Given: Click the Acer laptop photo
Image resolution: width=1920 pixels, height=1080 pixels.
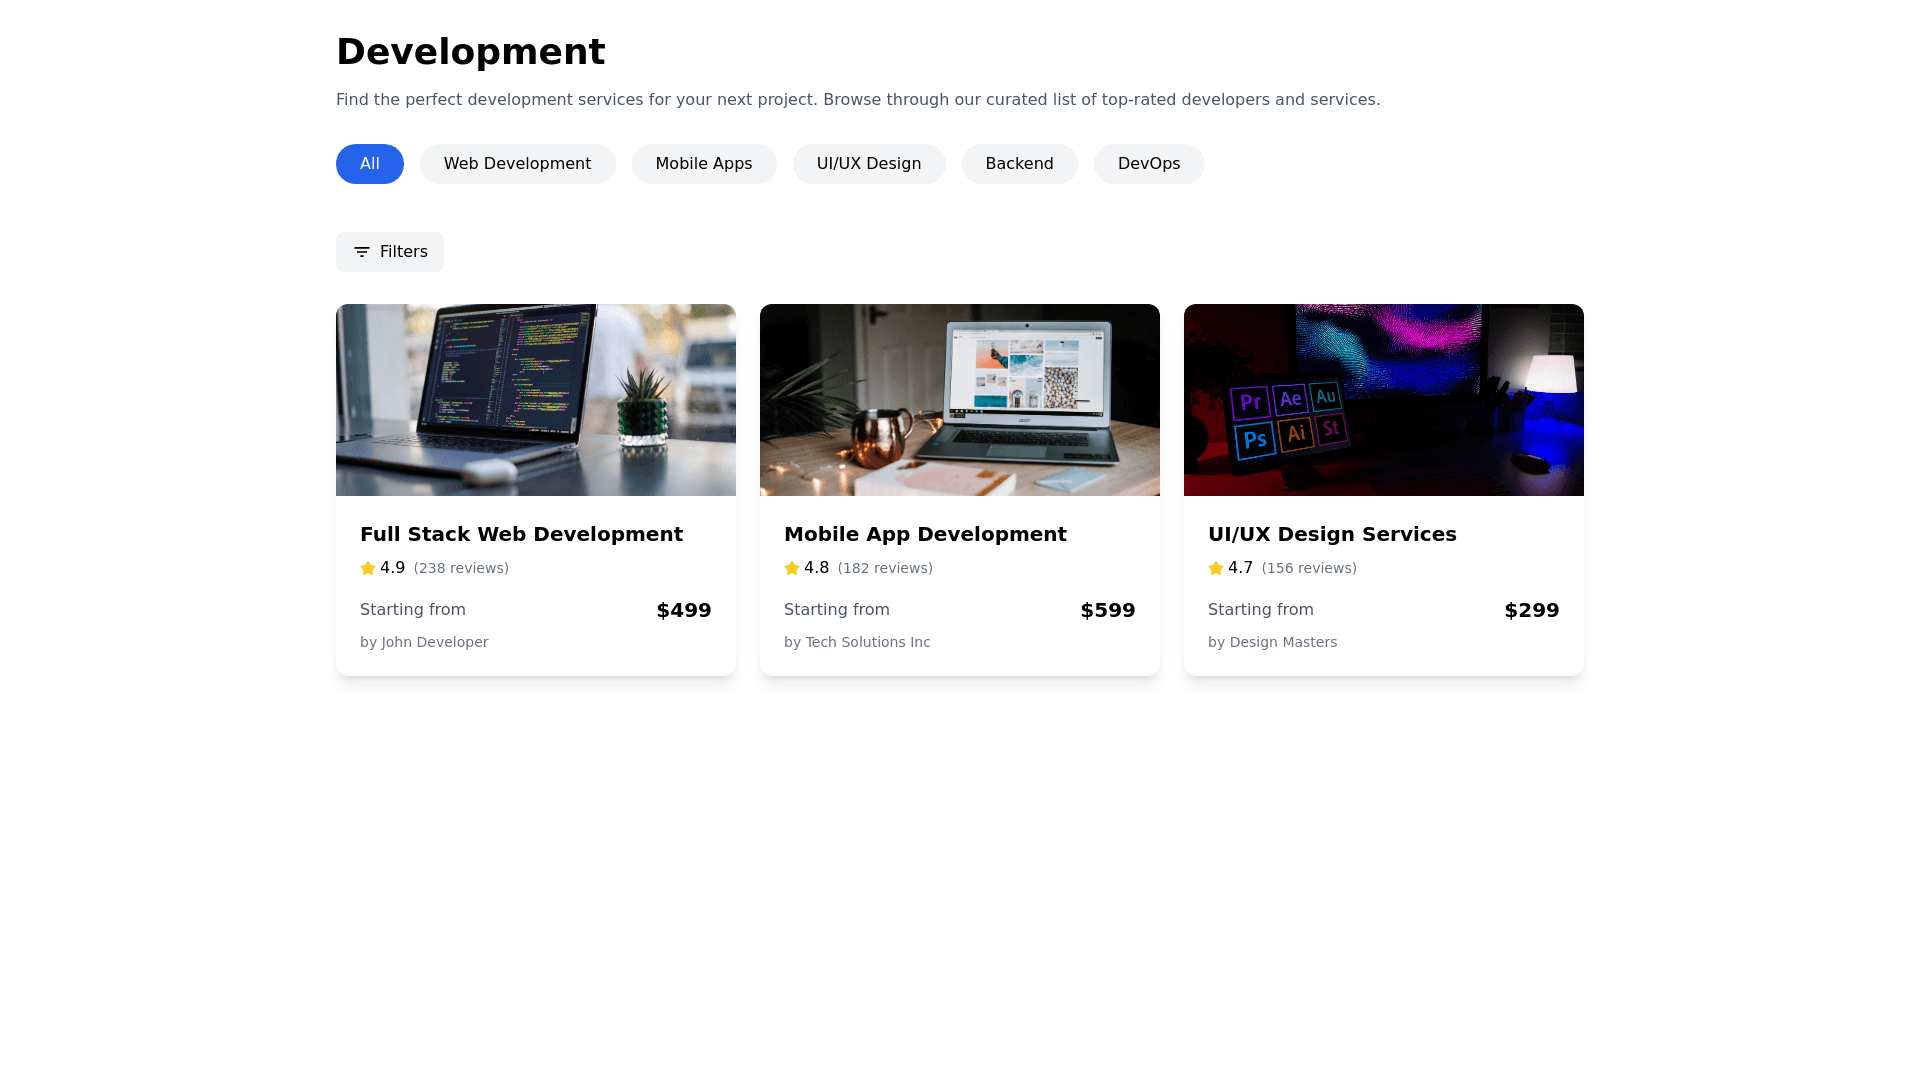Looking at the screenshot, I should 960,400.
